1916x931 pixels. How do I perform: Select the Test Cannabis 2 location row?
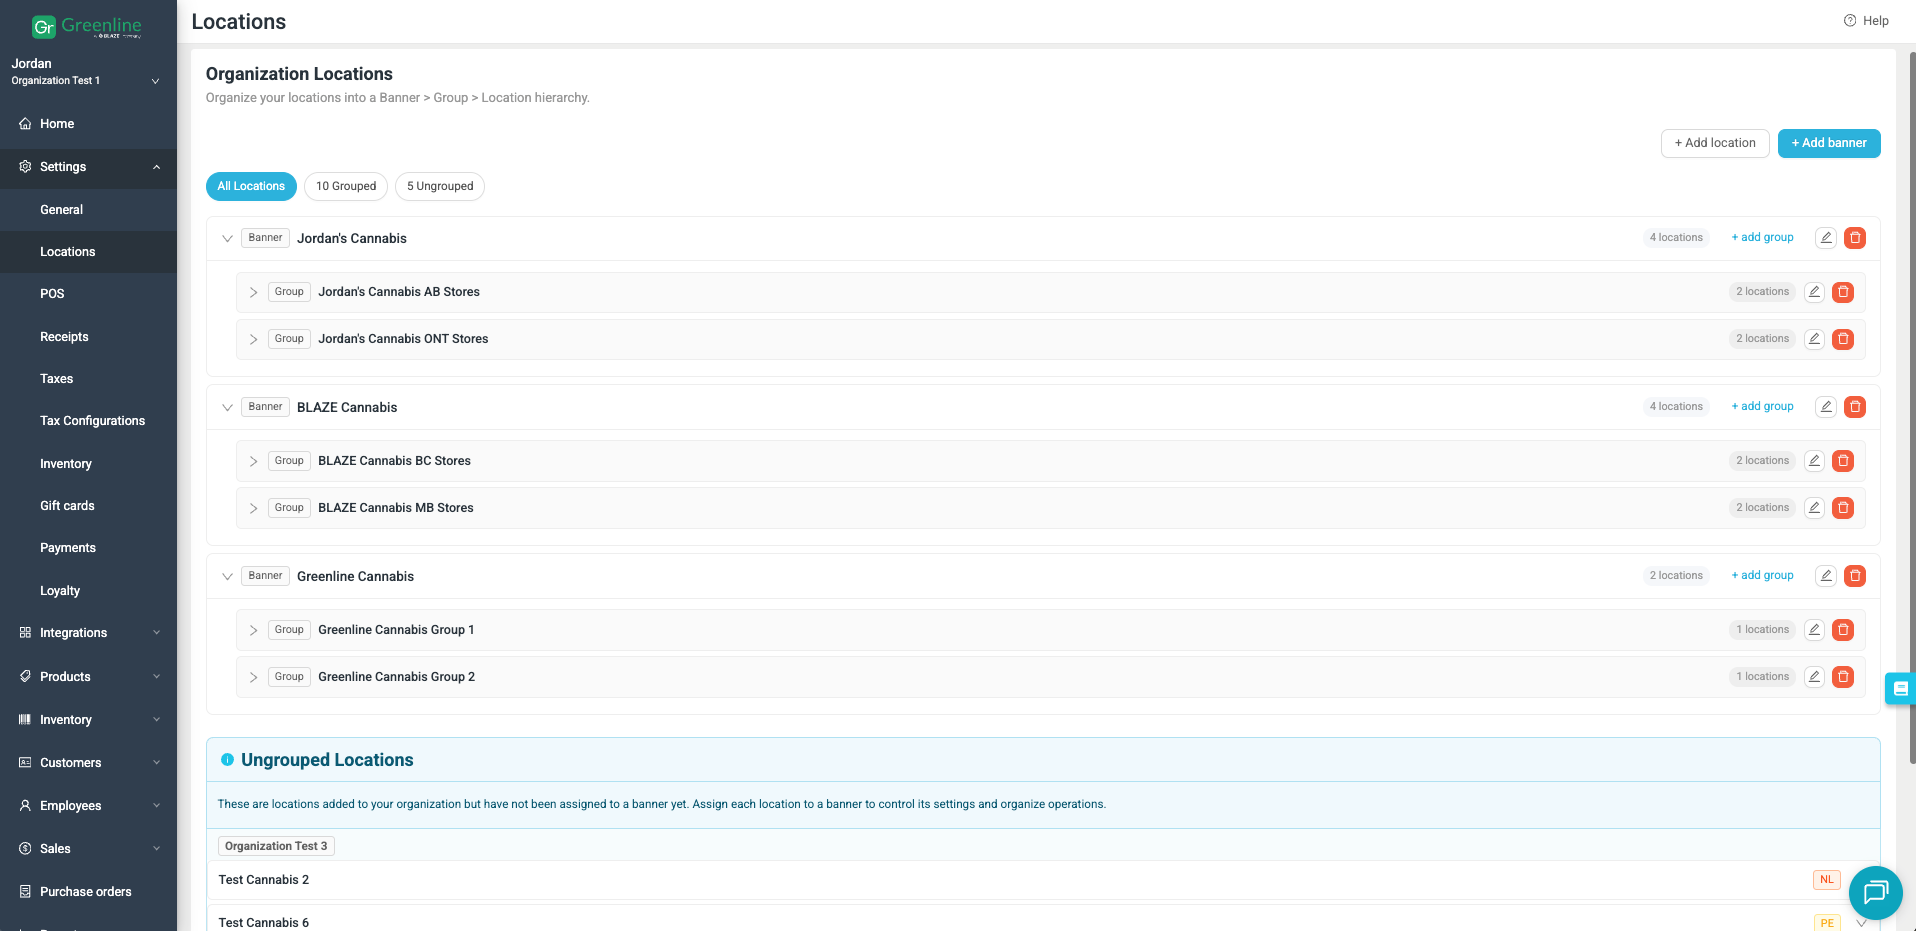pos(1043,880)
